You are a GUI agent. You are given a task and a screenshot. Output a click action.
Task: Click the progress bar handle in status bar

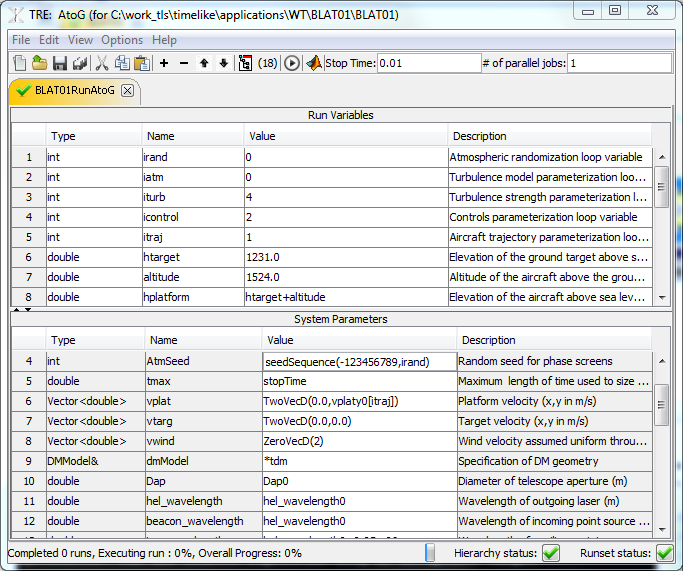(x=429, y=553)
